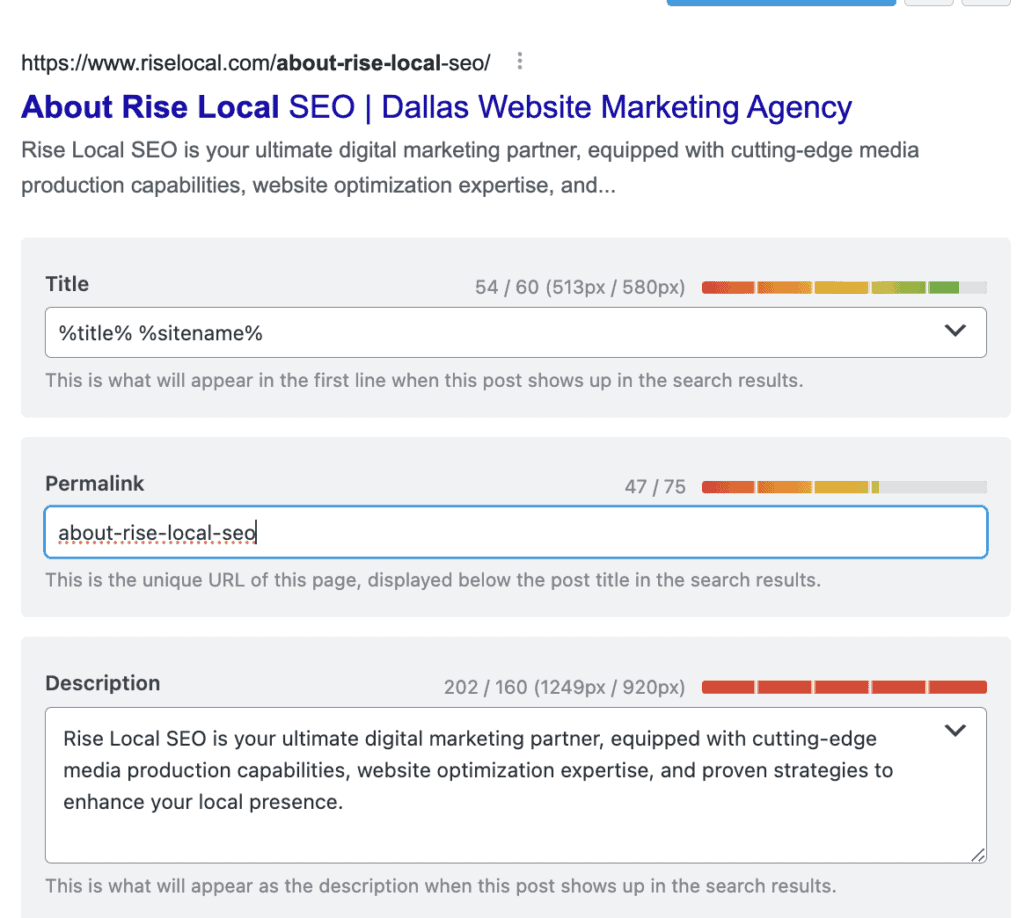
Task: Click the helper text below Permalink field
Action: click(x=433, y=580)
